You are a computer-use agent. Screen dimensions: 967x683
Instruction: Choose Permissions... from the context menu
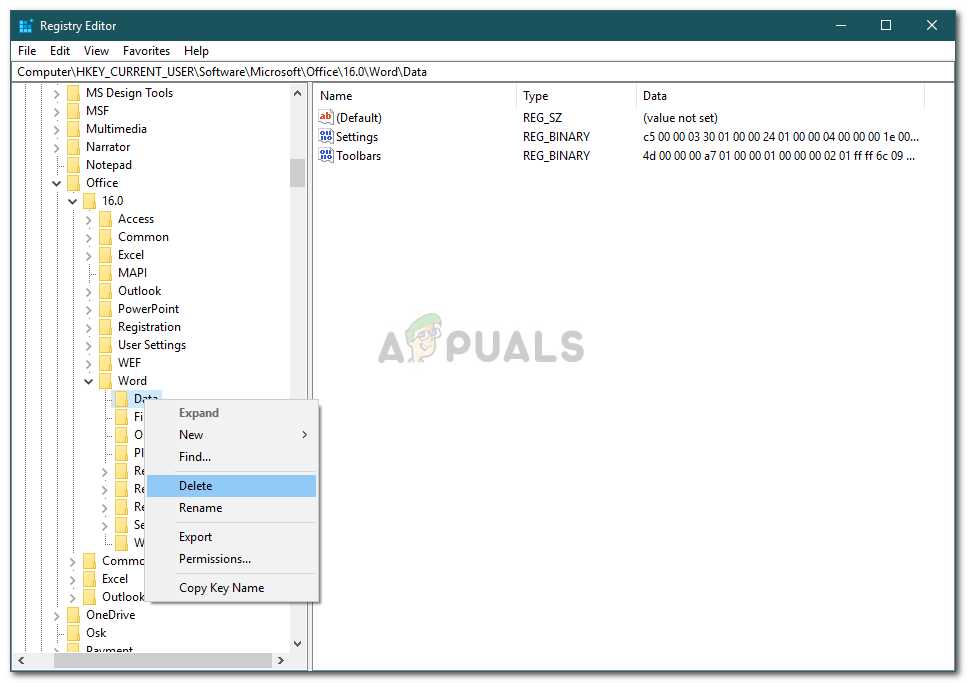pos(231,559)
